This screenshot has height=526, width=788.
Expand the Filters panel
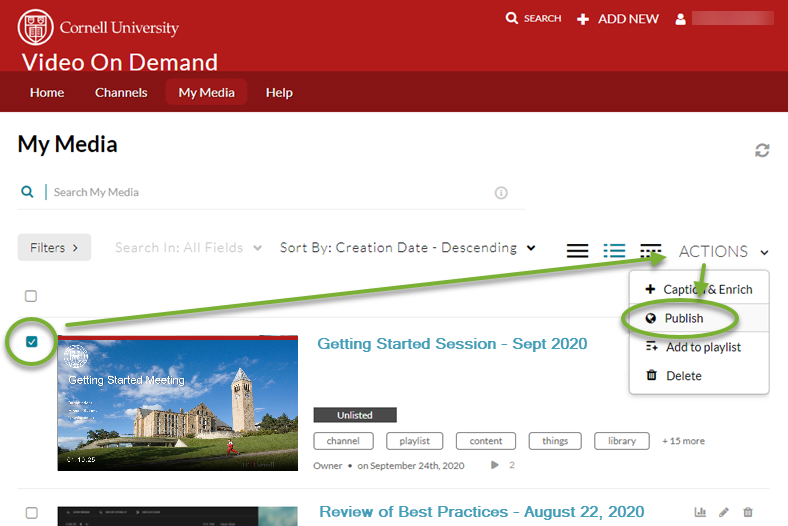point(54,247)
